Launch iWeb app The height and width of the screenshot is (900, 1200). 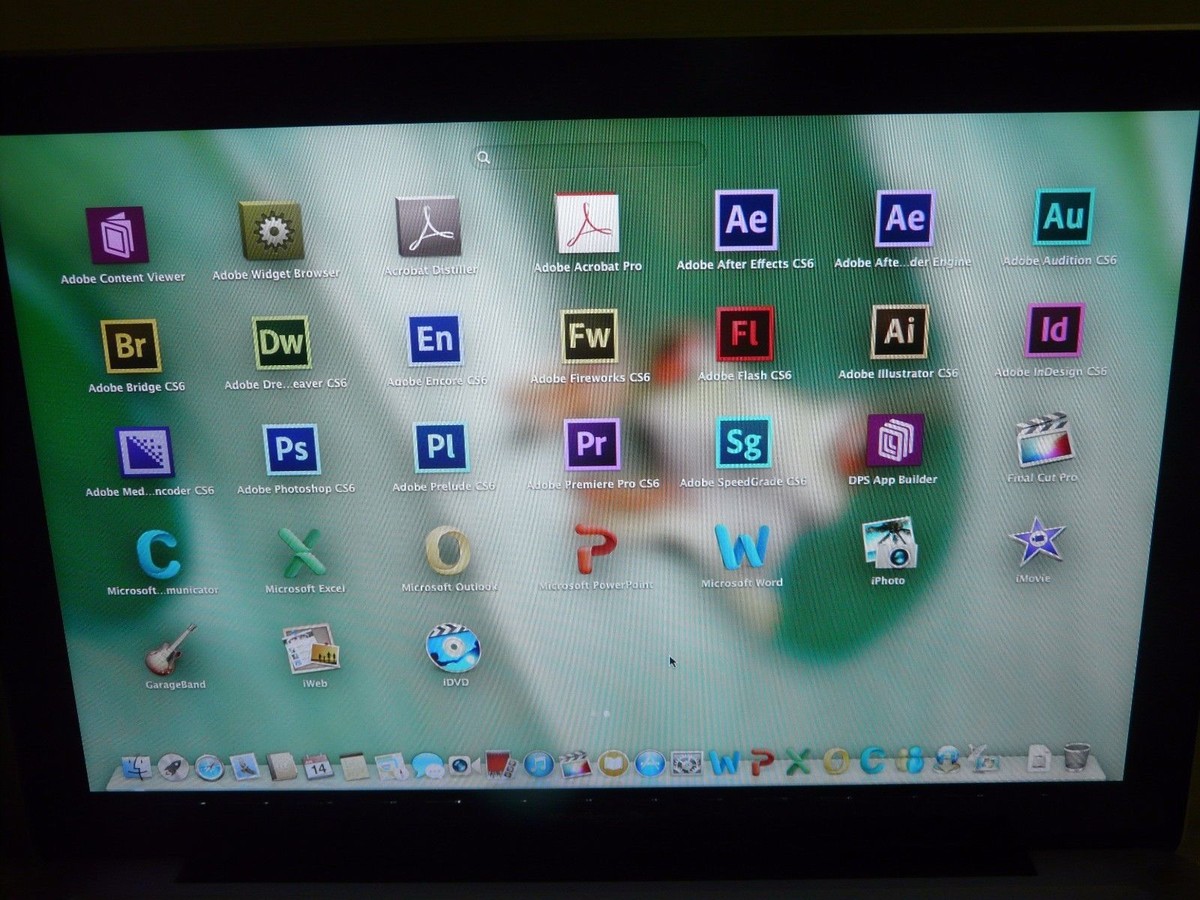pyautogui.click(x=311, y=649)
